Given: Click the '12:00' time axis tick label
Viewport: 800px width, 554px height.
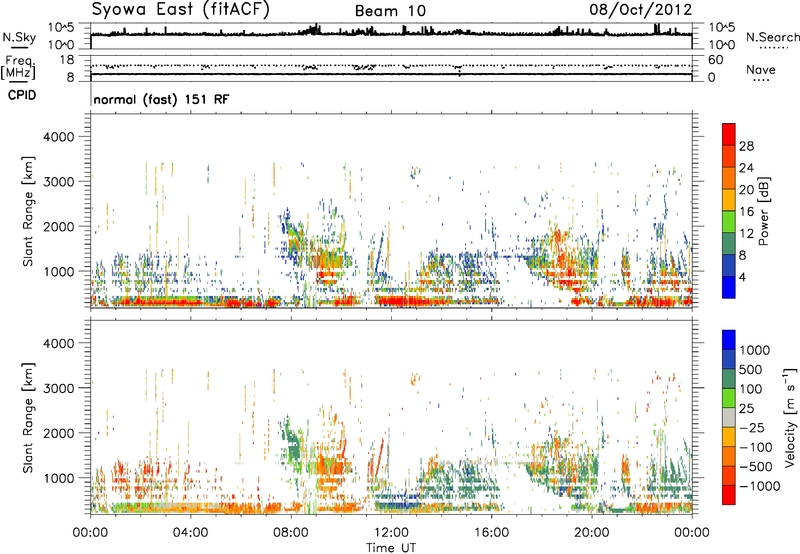Looking at the screenshot, I should (391, 533).
